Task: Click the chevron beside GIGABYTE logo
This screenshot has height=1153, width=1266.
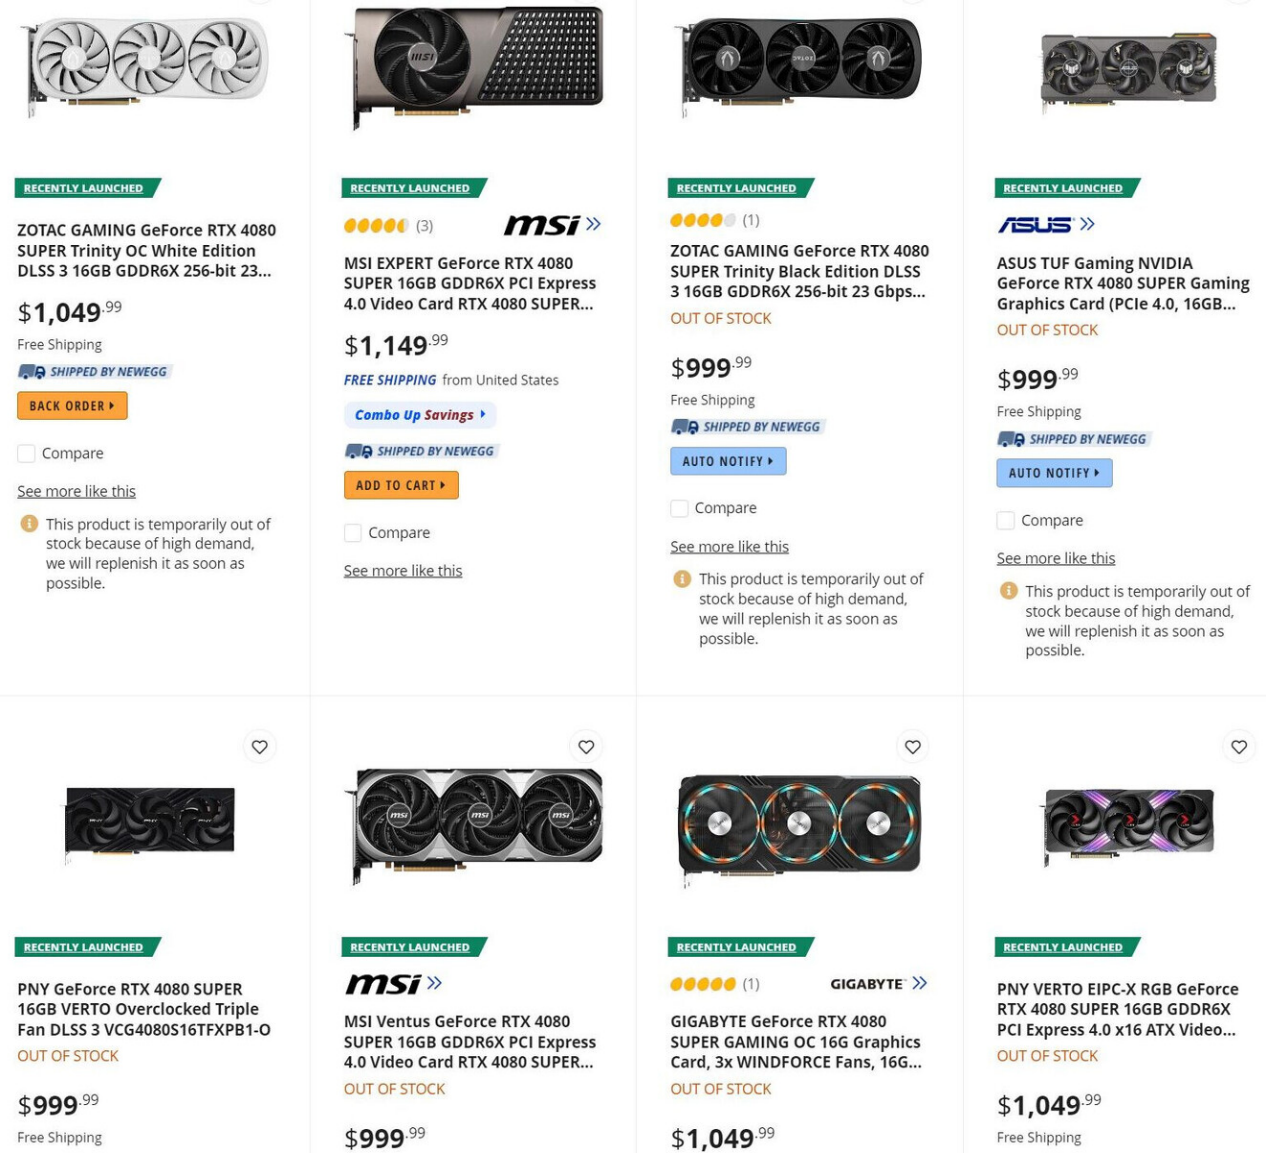Action: pos(920,982)
